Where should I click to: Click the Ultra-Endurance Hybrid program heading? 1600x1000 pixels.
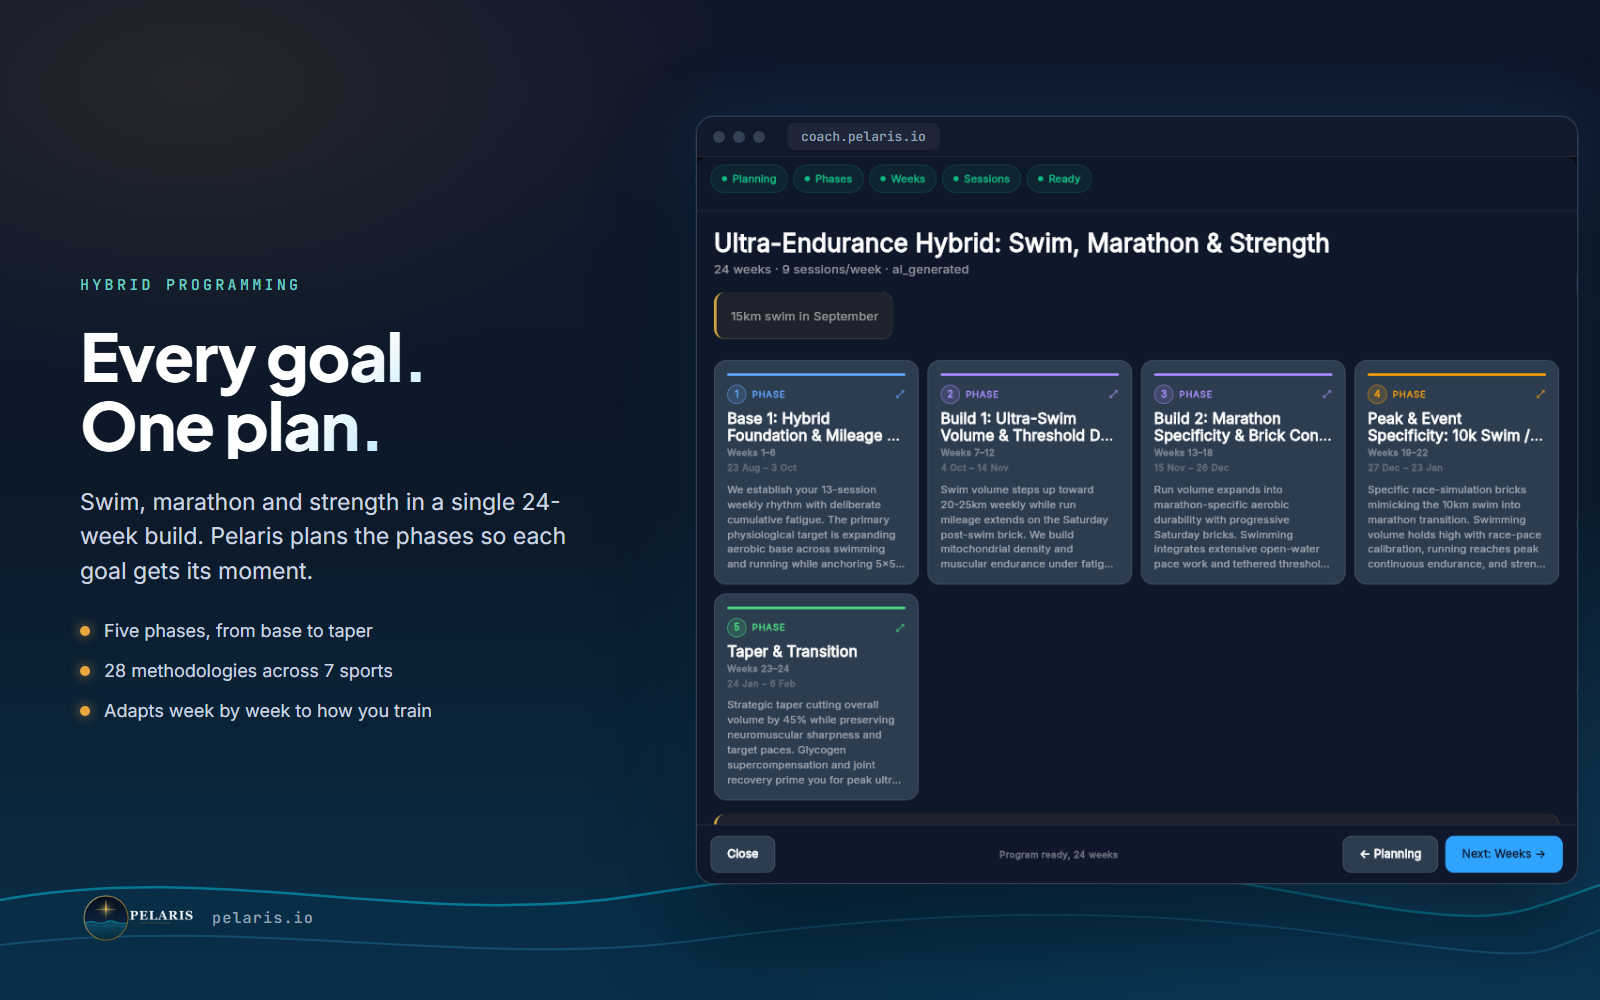[x=1021, y=244]
